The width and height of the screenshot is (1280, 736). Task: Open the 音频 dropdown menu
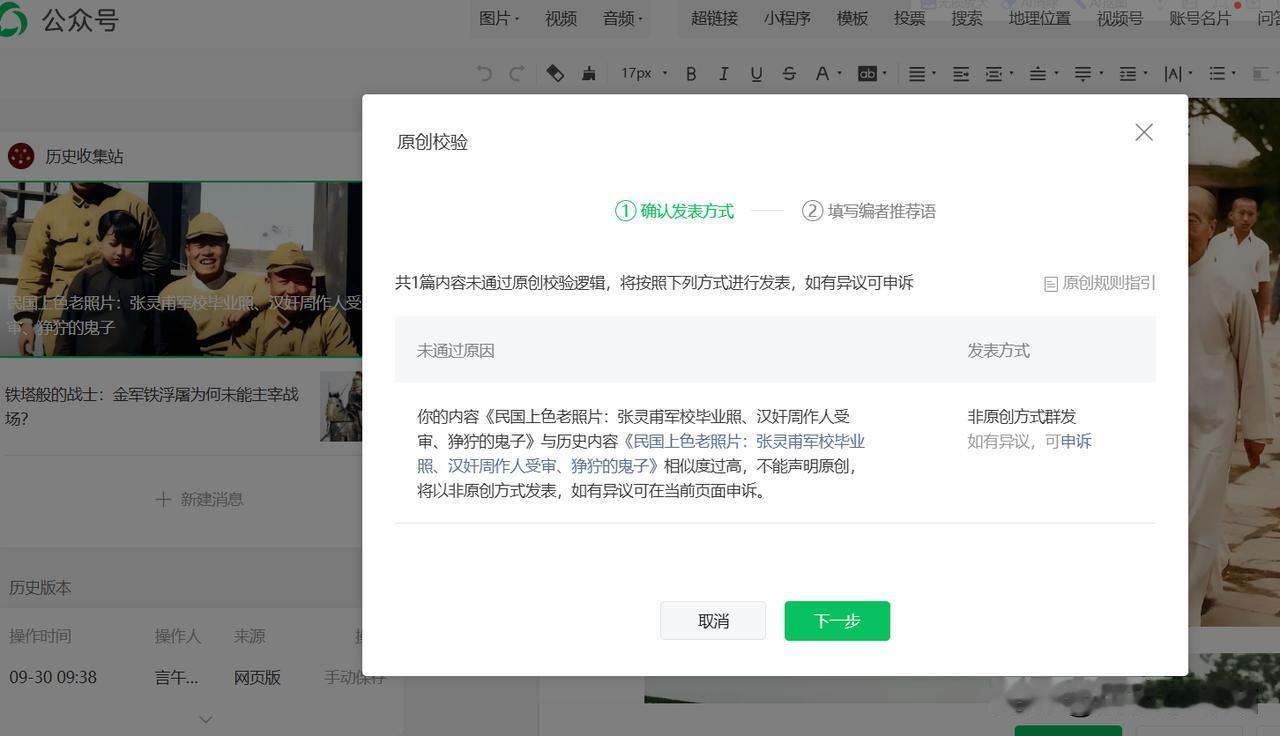tap(621, 18)
